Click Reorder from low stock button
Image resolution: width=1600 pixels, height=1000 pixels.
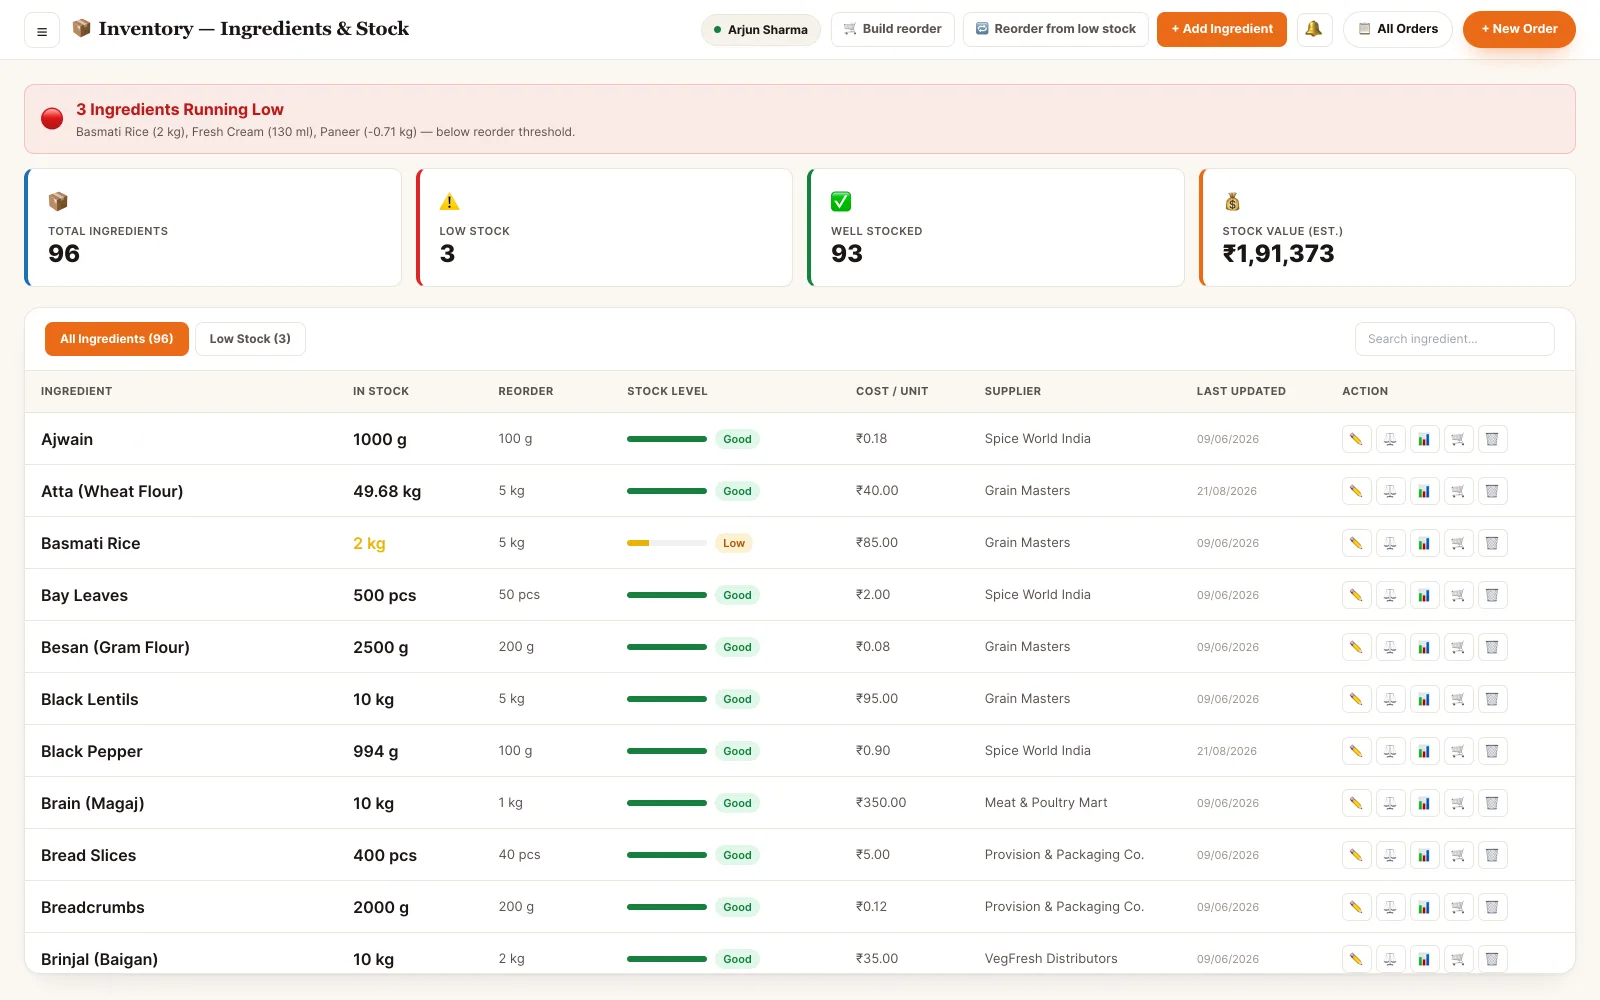(1056, 29)
